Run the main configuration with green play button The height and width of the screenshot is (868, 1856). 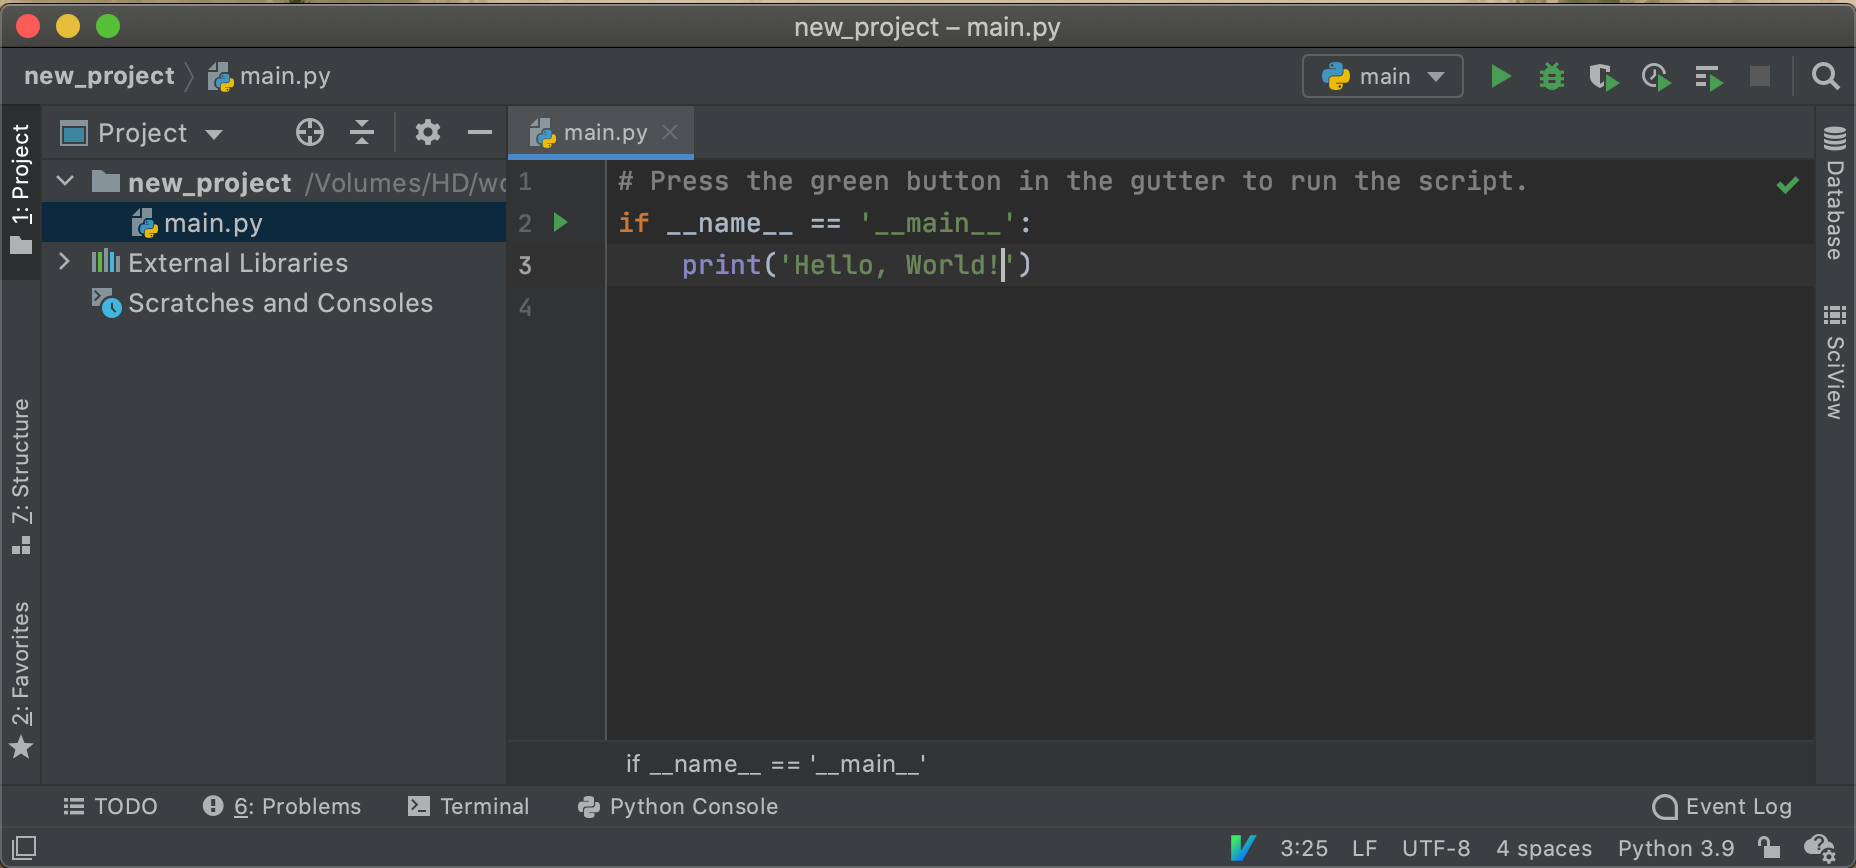(x=1500, y=77)
